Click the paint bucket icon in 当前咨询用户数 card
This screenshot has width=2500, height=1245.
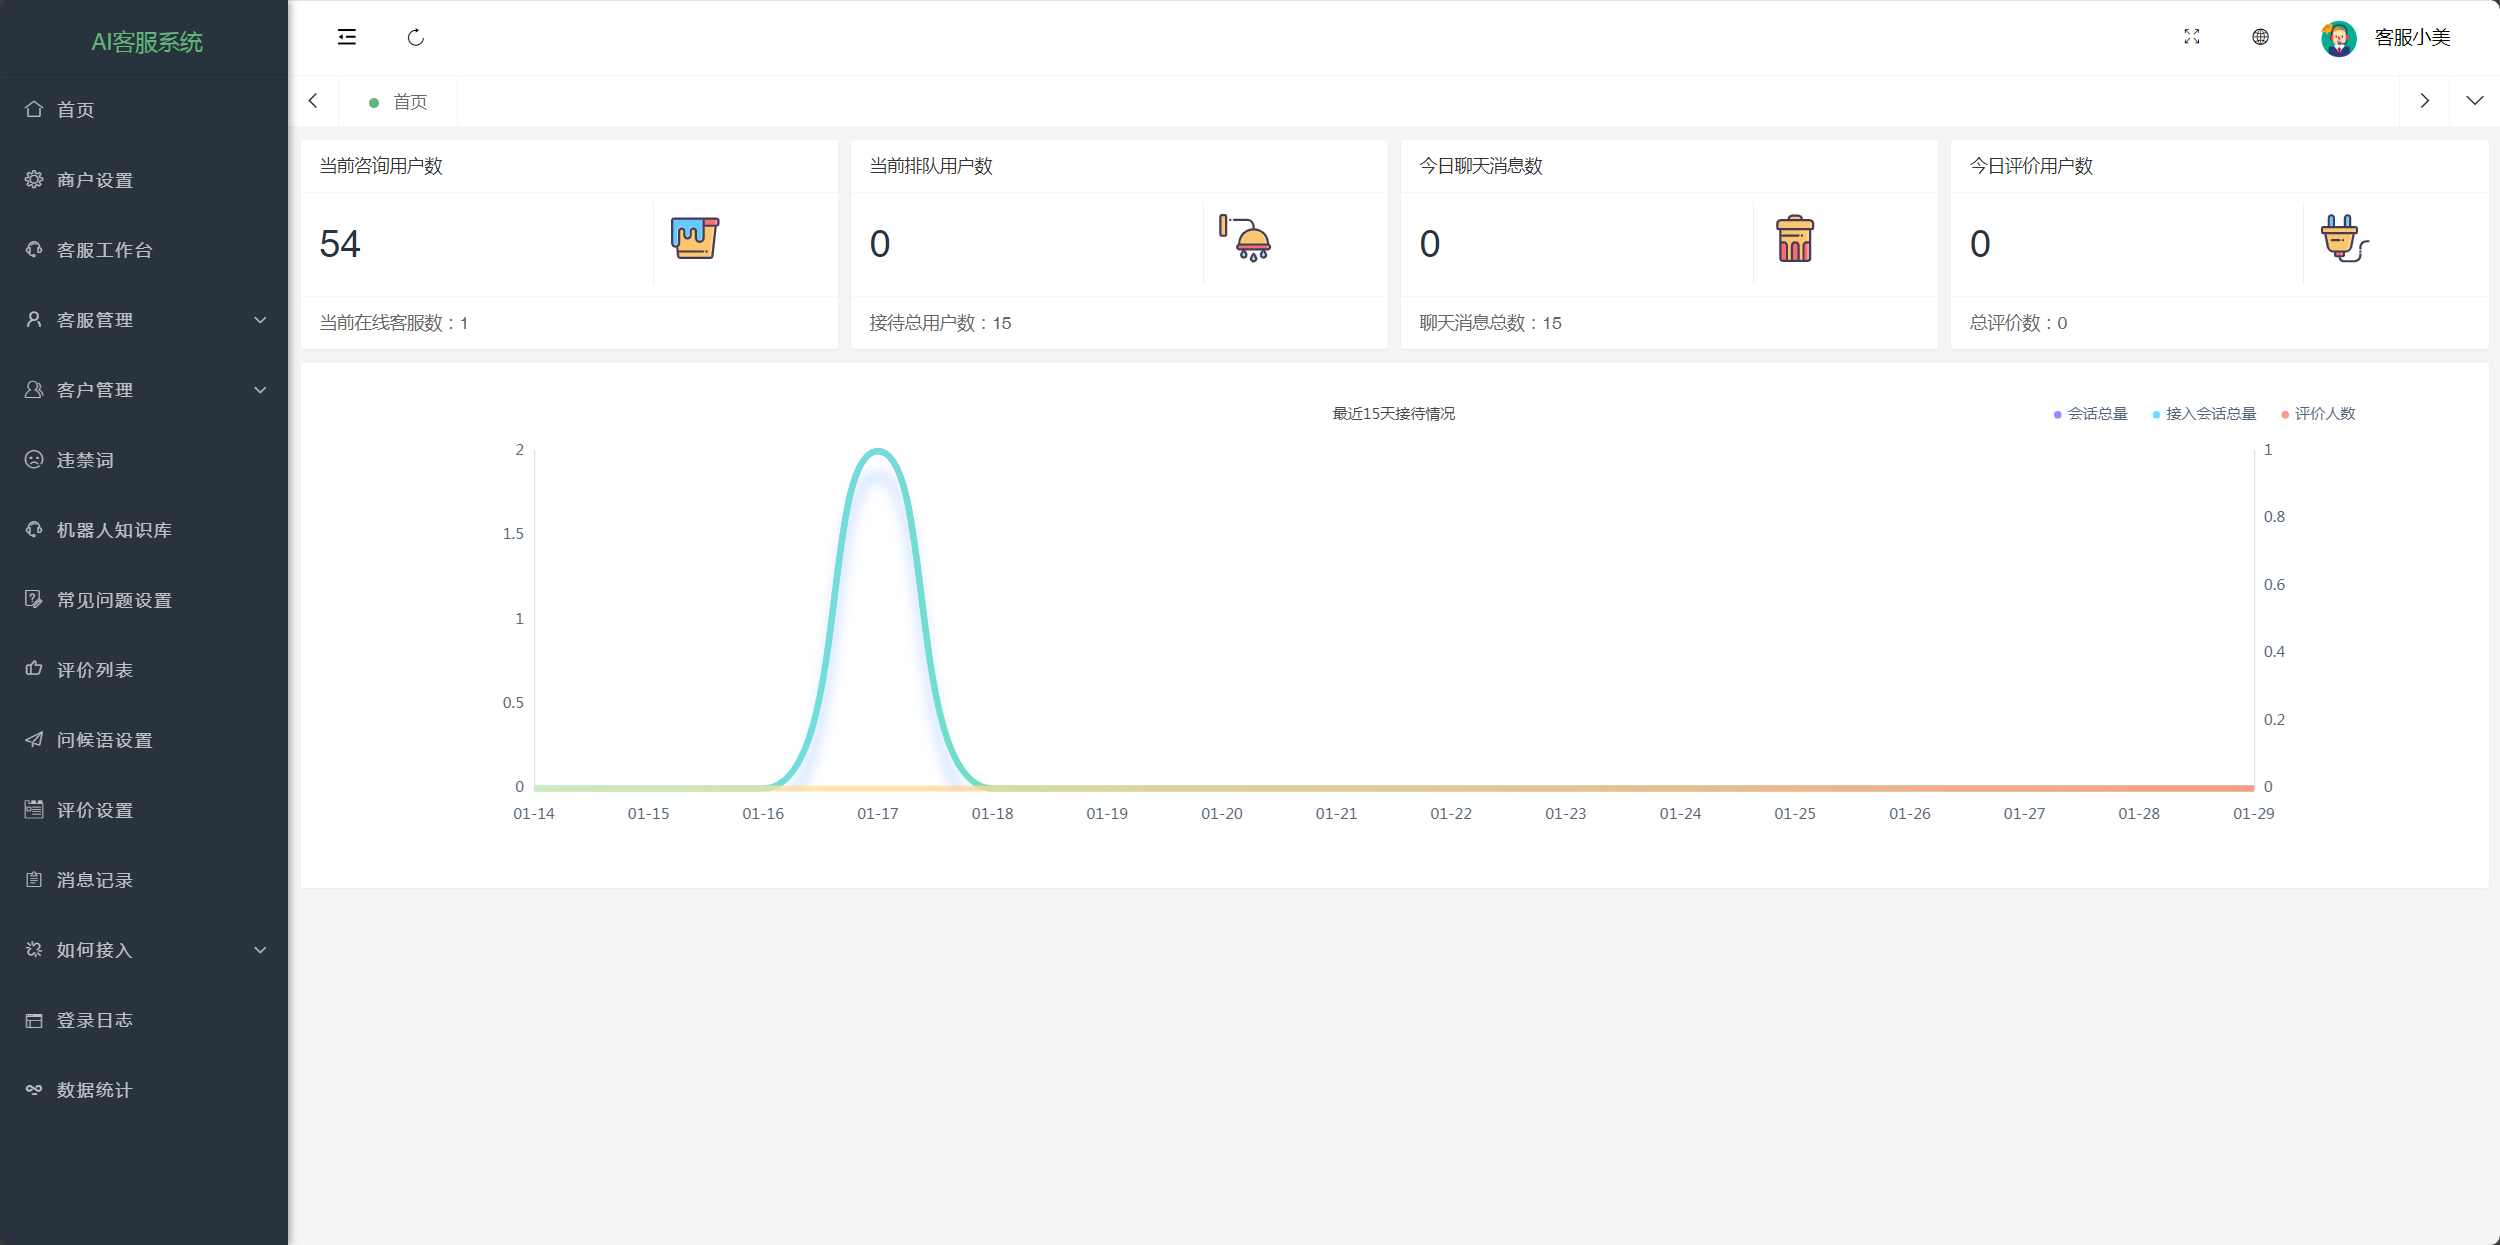(x=695, y=238)
